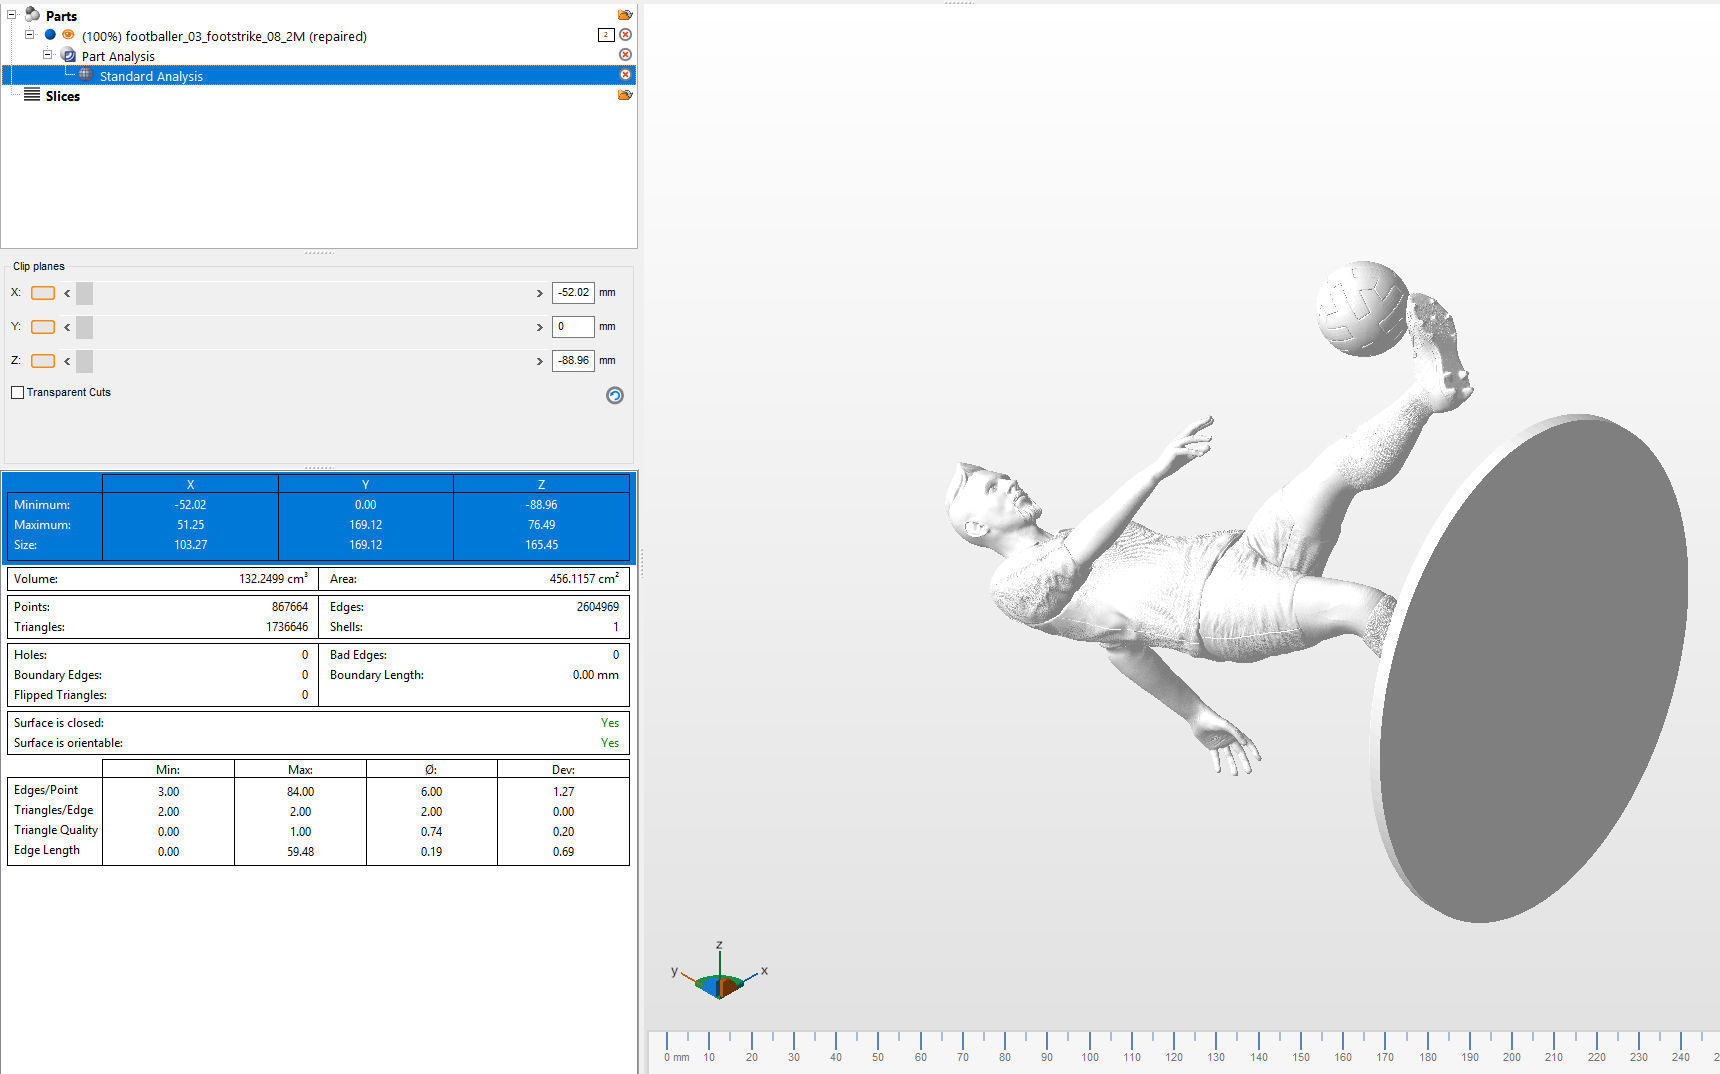This screenshot has width=1720, height=1074.
Task: Toggle the Z clip plane button
Action: [43, 361]
